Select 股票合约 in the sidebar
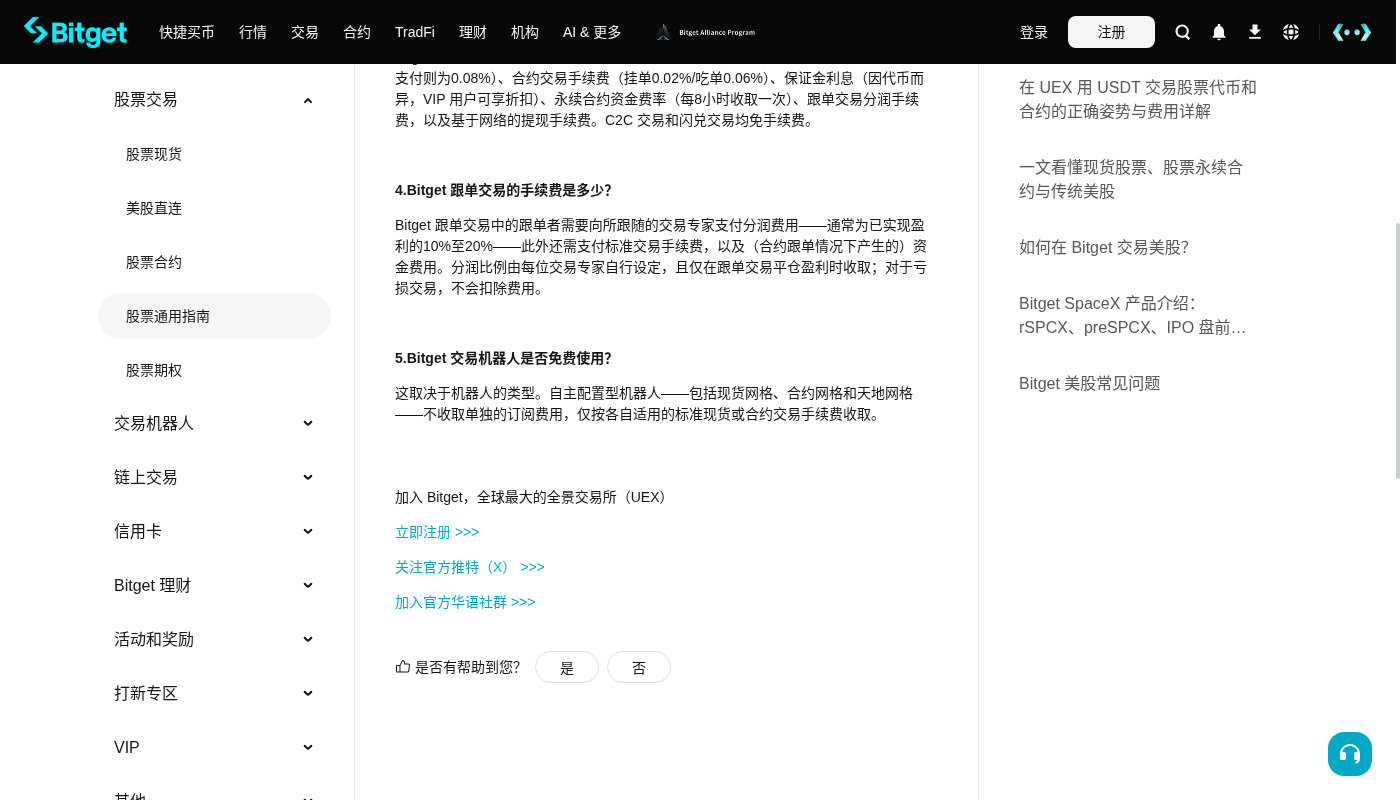This screenshot has height=800, width=1400. [214, 262]
